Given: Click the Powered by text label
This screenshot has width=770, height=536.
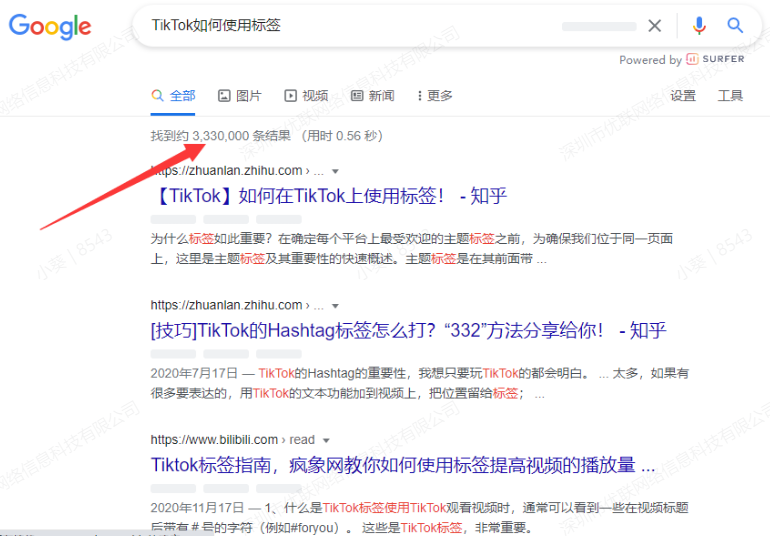Looking at the screenshot, I should 650,60.
